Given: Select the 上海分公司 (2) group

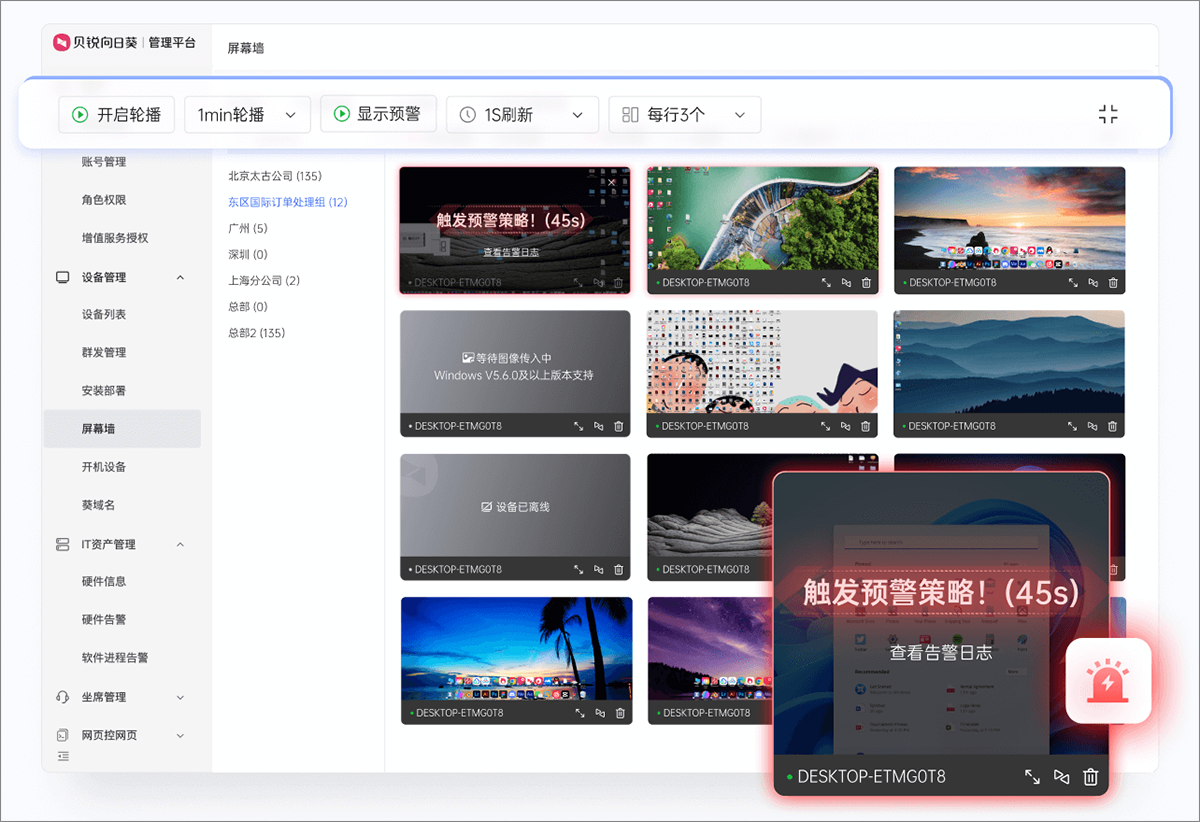Looking at the screenshot, I should click(264, 280).
